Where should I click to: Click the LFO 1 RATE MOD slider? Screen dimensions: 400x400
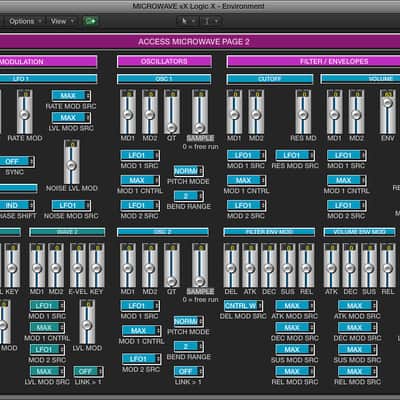(x=25, y=112)
